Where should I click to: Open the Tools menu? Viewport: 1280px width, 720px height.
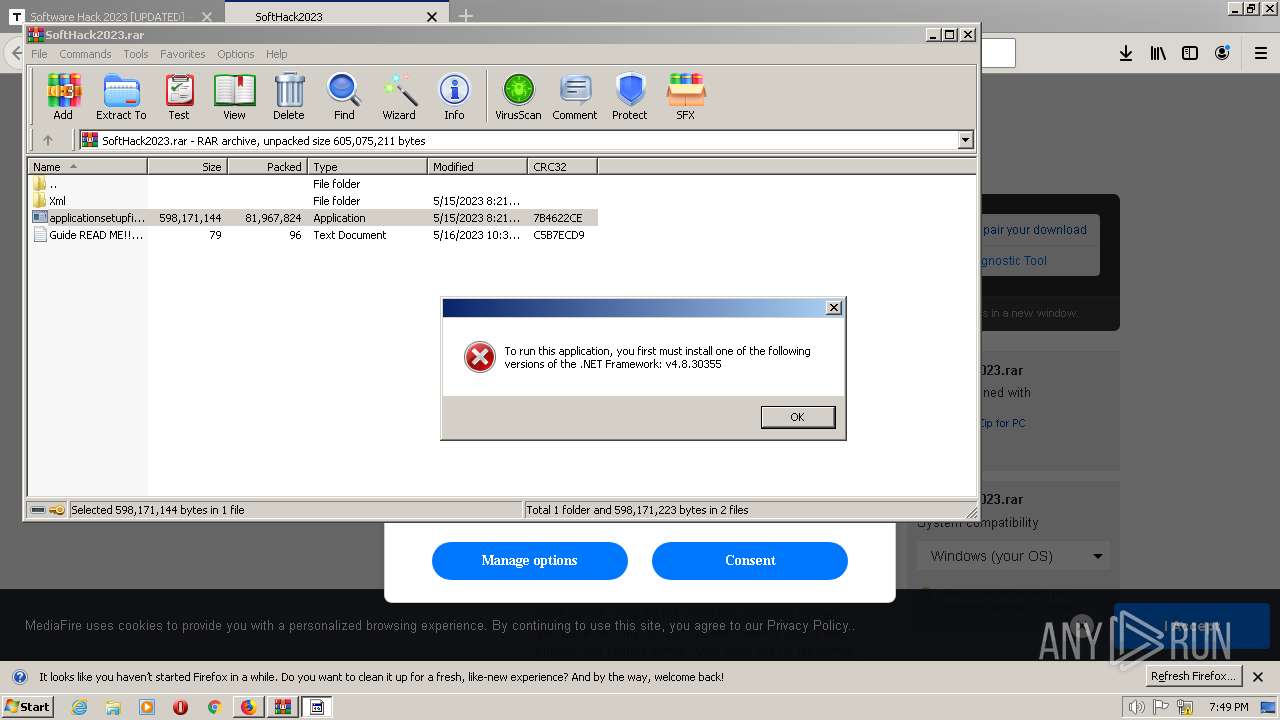point(136,54)
